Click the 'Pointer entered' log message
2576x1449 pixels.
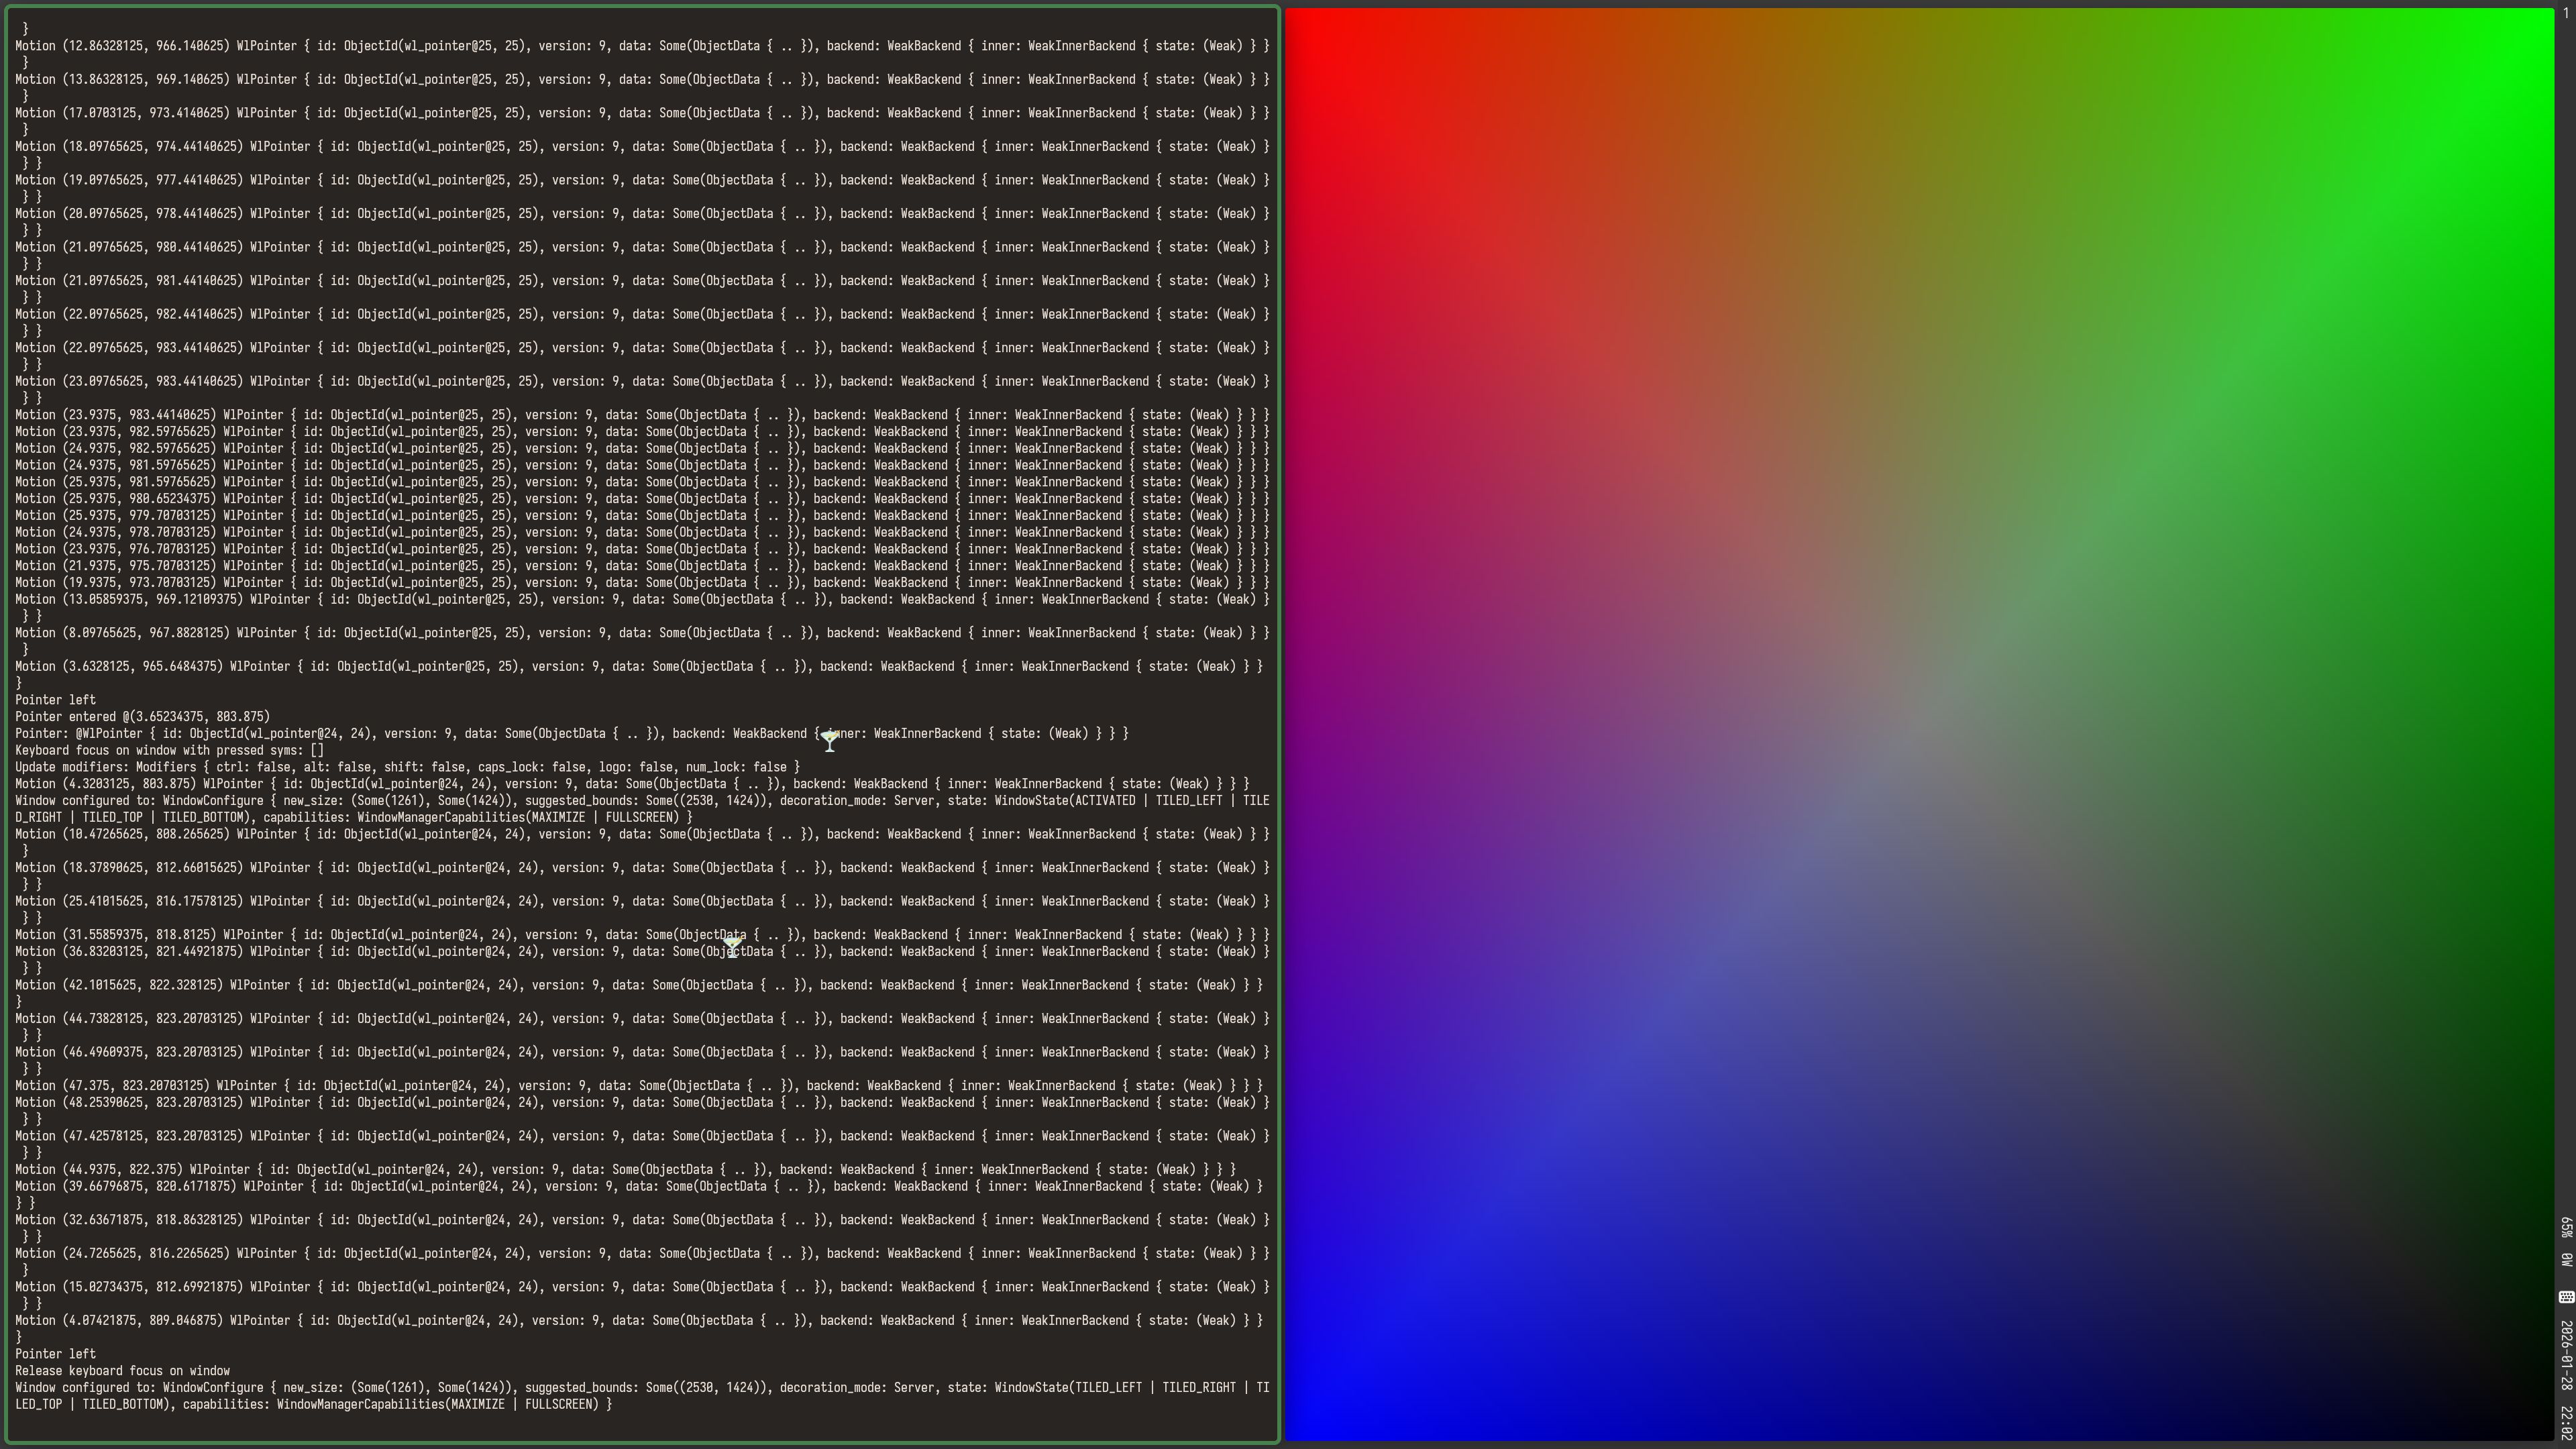(x=140, y=716)
